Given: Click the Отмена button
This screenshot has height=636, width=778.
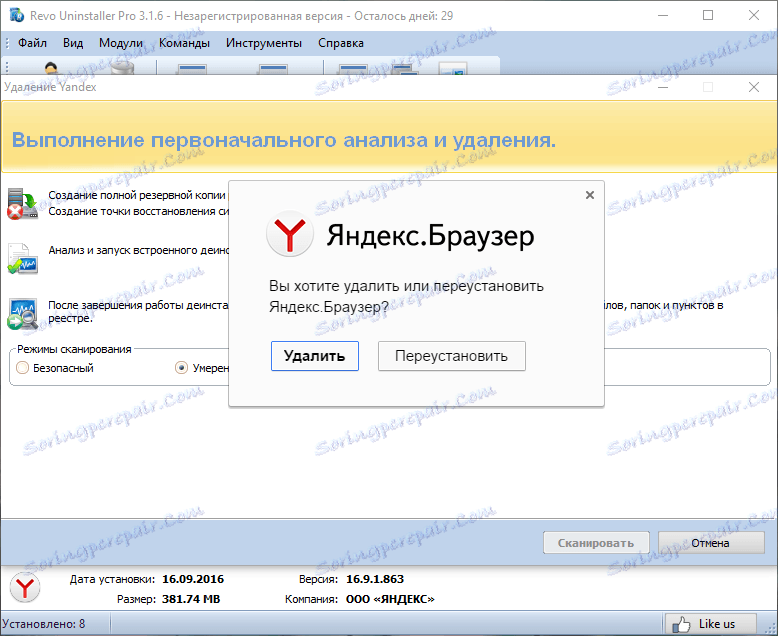Looking at the screenshot, I should pos(711,543).
